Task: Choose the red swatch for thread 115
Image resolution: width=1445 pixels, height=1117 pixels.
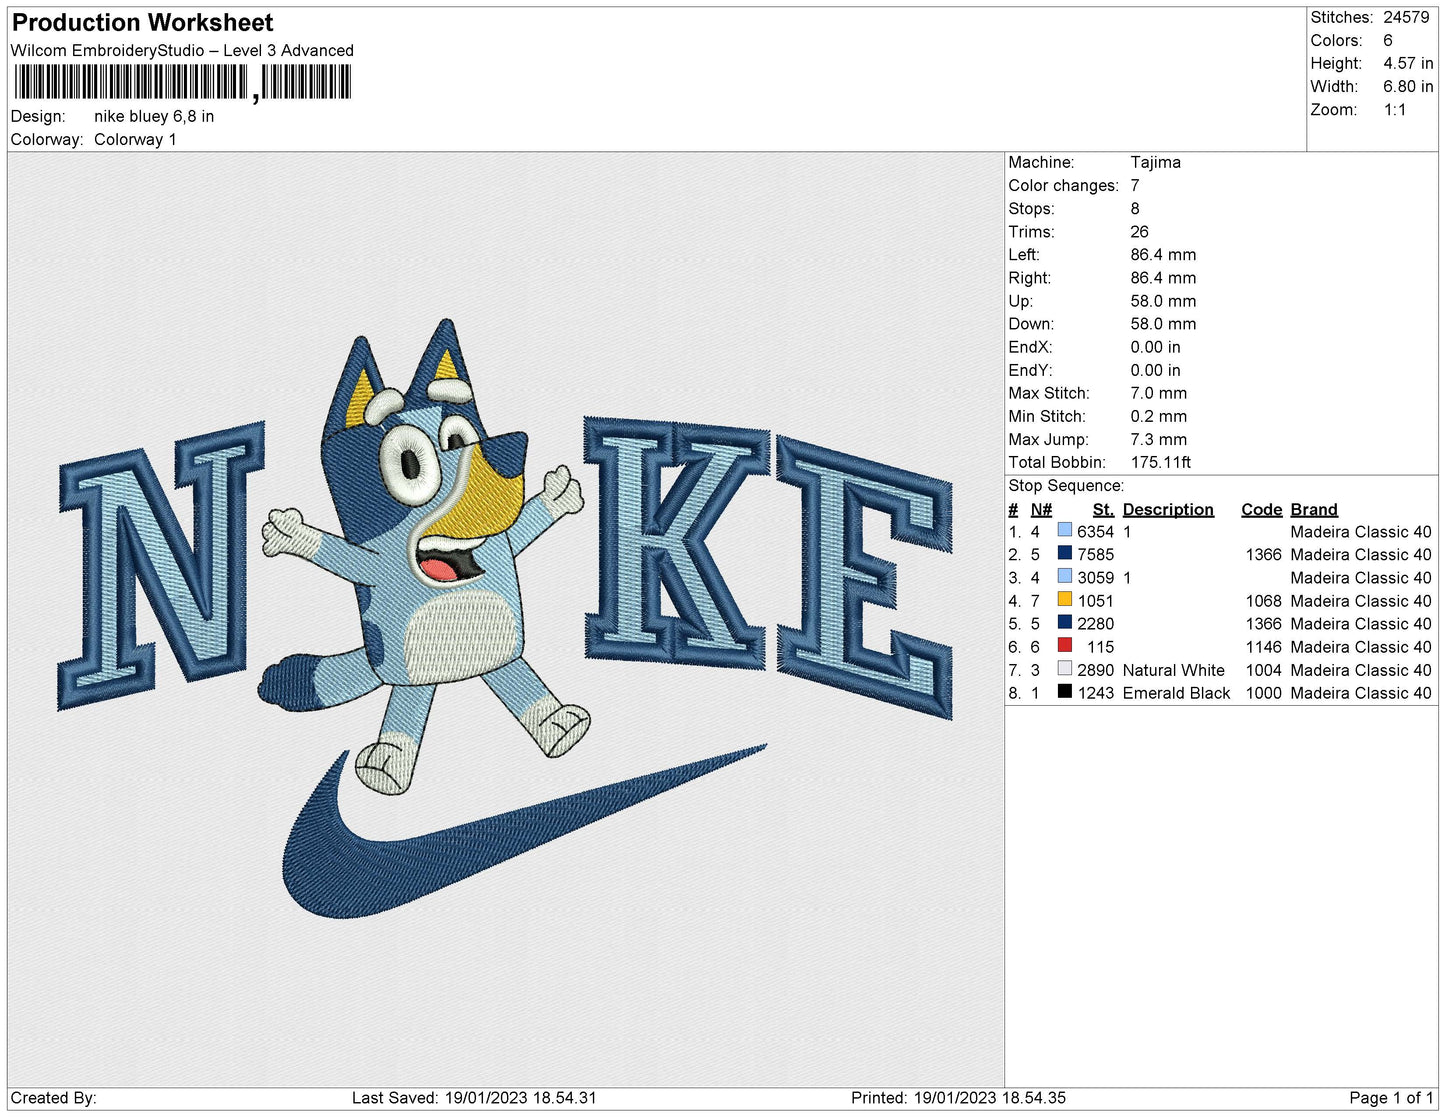Action: 1065,646
